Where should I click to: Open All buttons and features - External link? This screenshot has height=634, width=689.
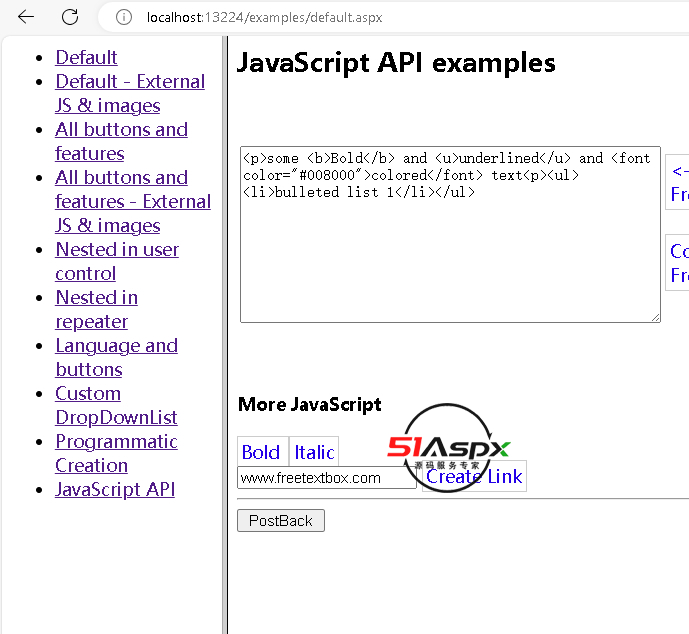[x=133, y=201]
